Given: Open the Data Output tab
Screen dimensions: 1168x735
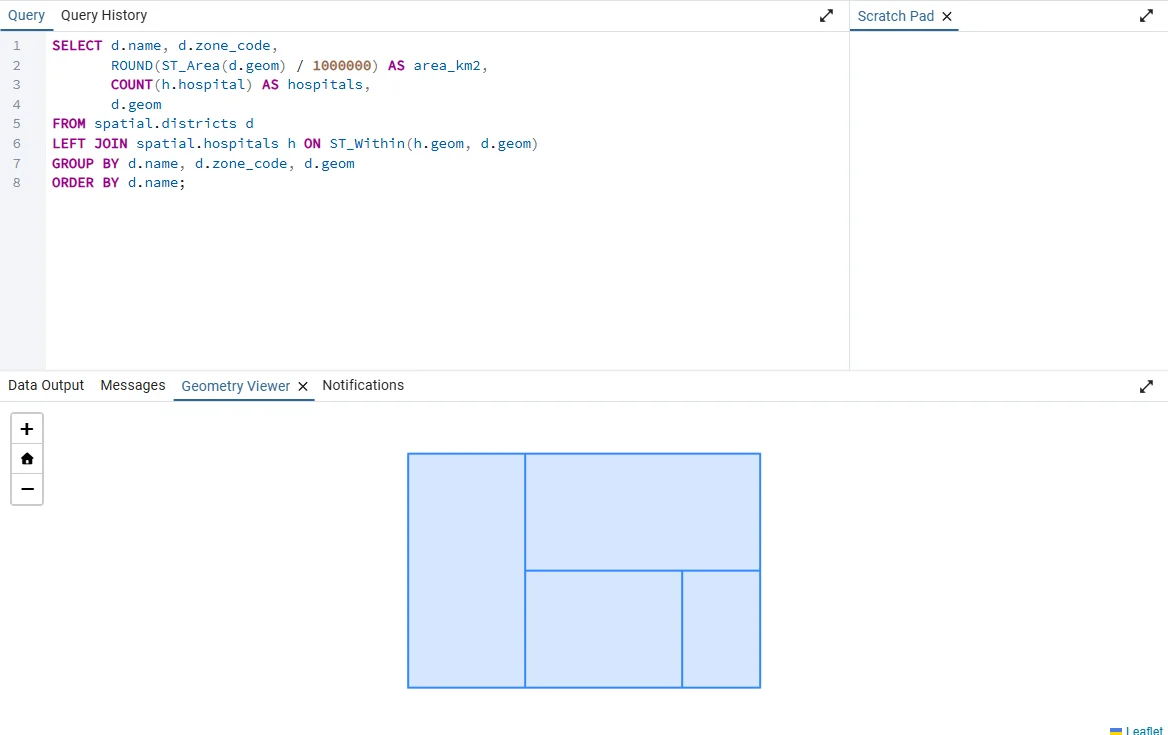Looking at the screenshot, I should coord(46,386).
